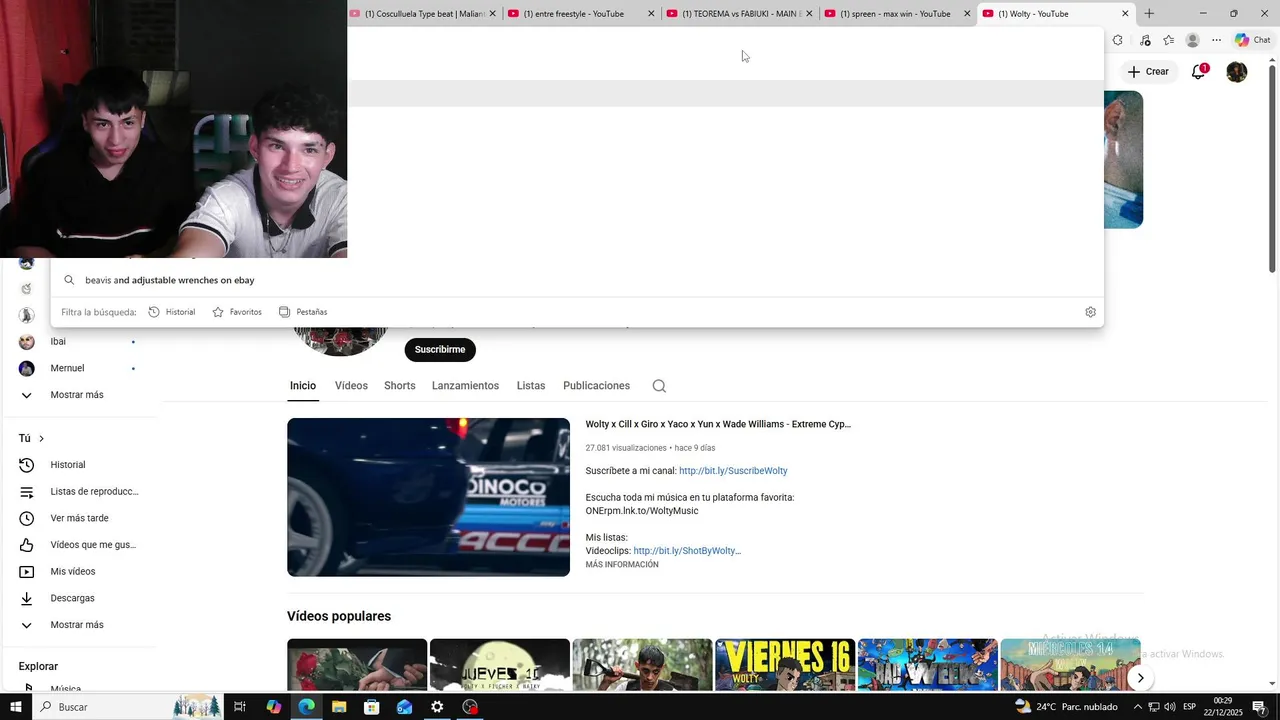Open the Windows Start menu

(16, 707)
